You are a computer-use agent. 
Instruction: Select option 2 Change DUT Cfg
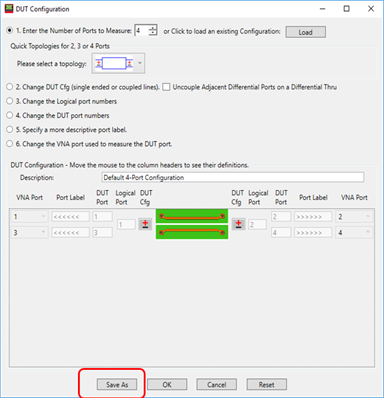click(10, 87)
